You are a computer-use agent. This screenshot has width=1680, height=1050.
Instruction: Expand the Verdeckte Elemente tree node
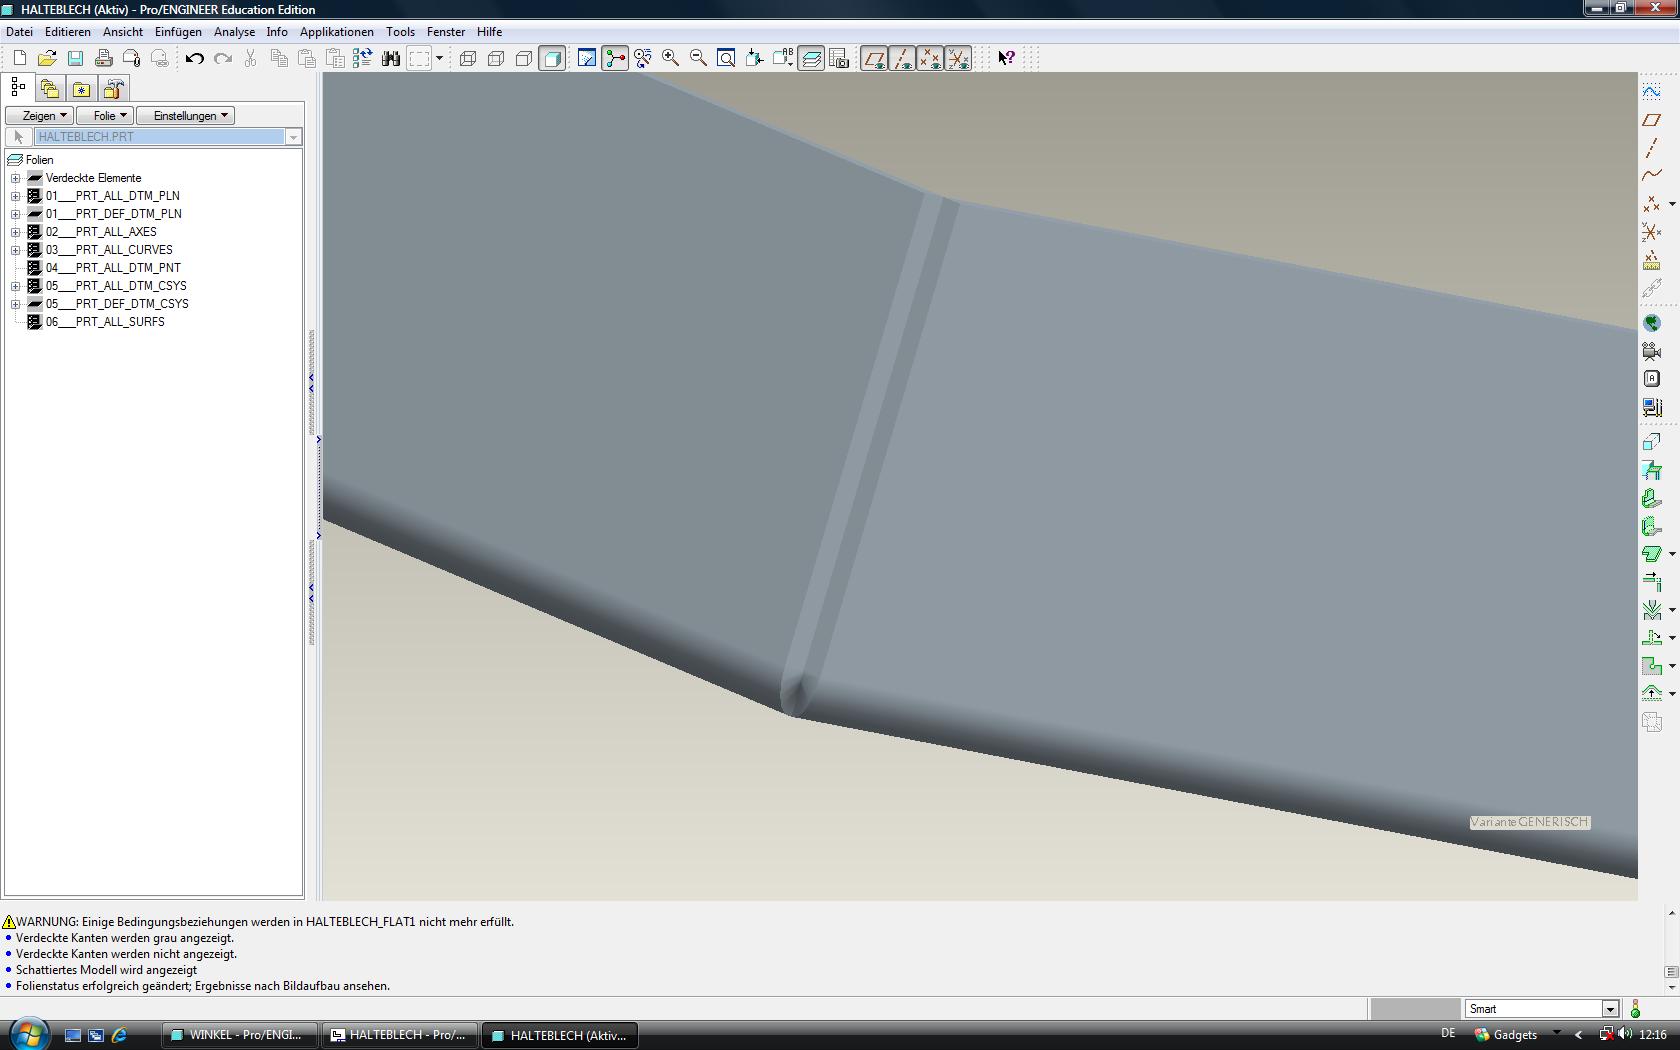(x=16, y=178)
